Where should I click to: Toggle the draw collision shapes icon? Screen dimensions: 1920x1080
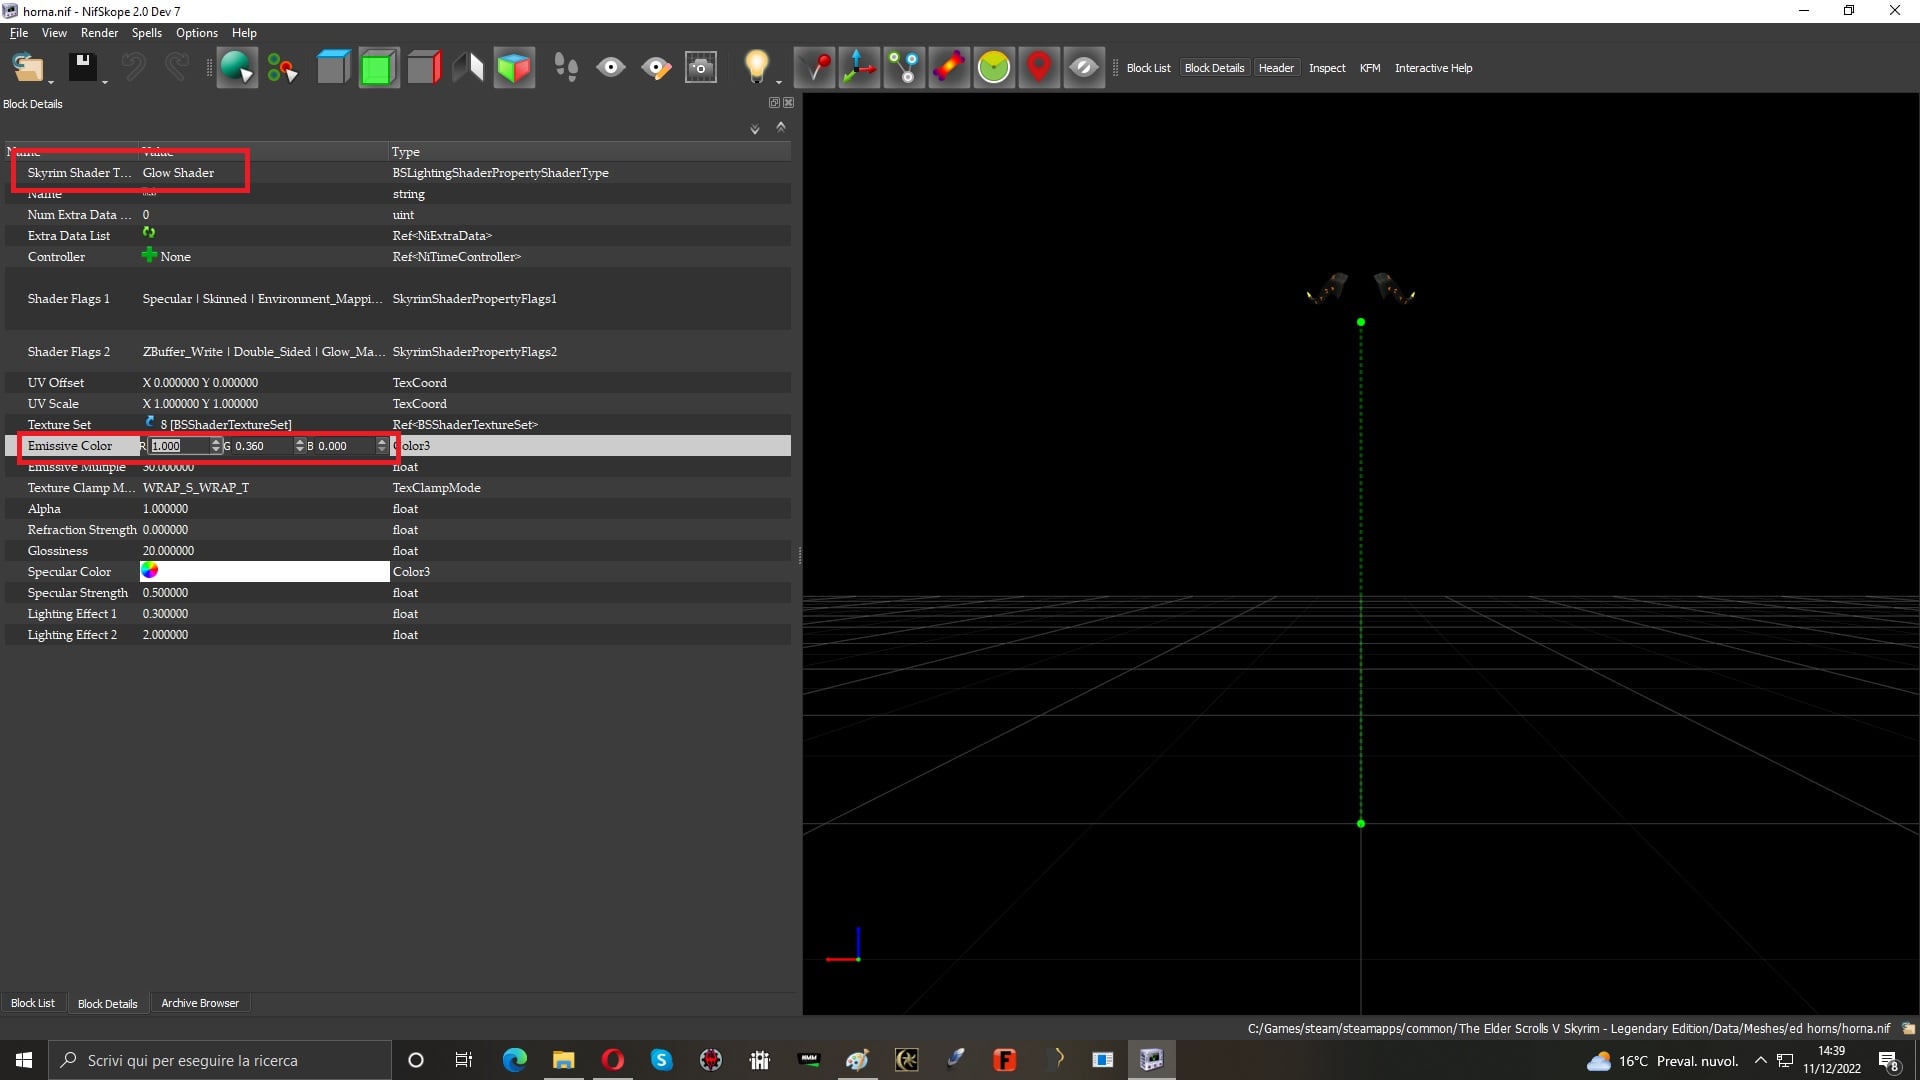point(949,68)
